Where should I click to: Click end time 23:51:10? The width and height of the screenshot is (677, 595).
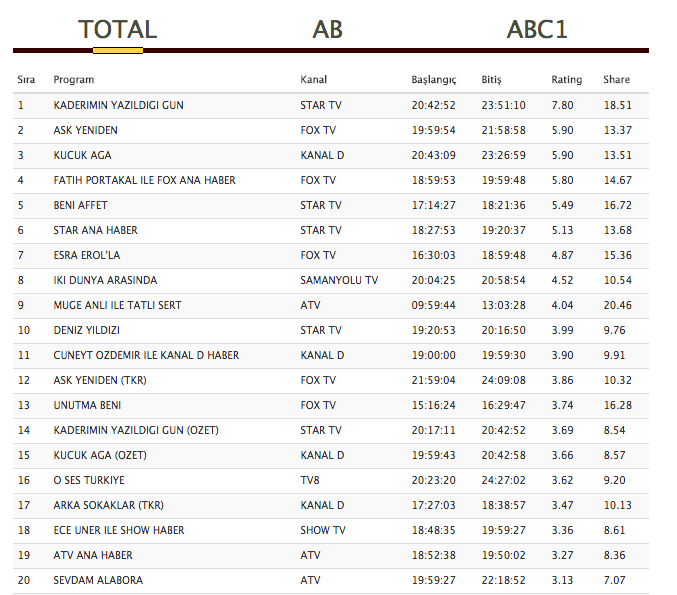tap(503, 105)
